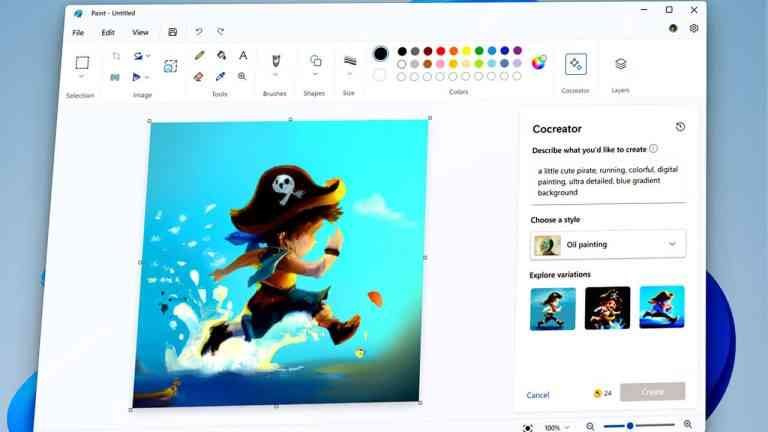
Task: Pick the red palette color
Action: 440,51
